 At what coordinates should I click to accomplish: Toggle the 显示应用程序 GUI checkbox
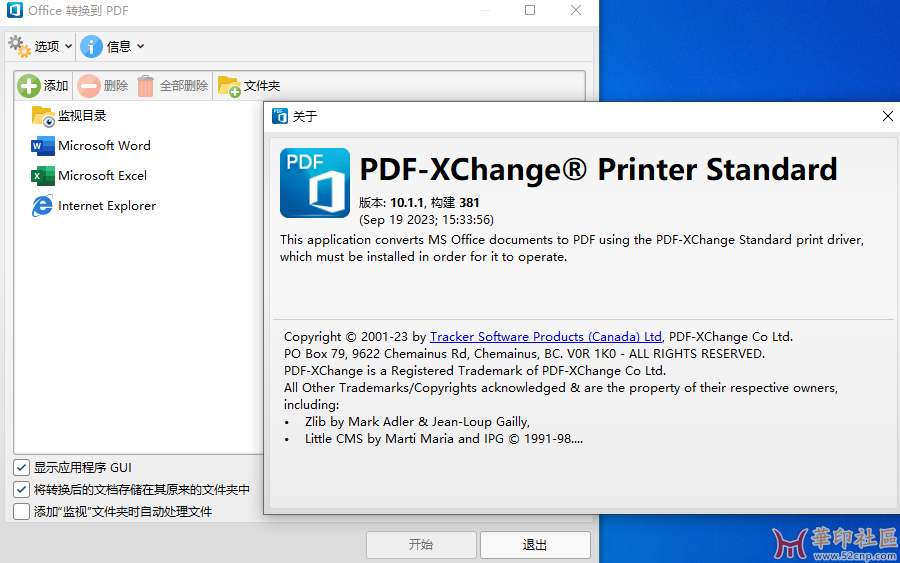tap(21, 467)
